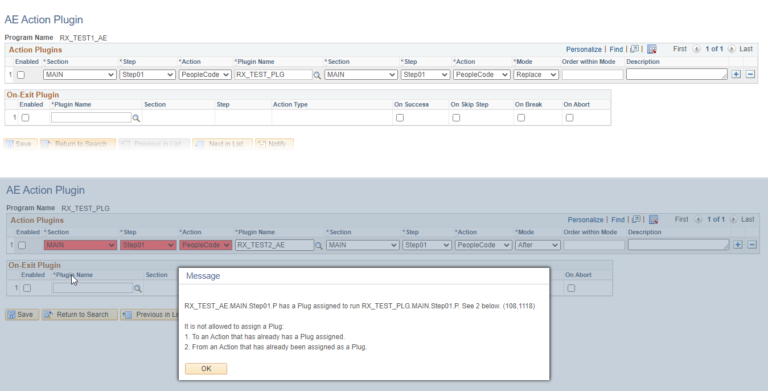Open Mode dropdown showing After
This screenshot has width=768, height=391.
coord(538,245)
